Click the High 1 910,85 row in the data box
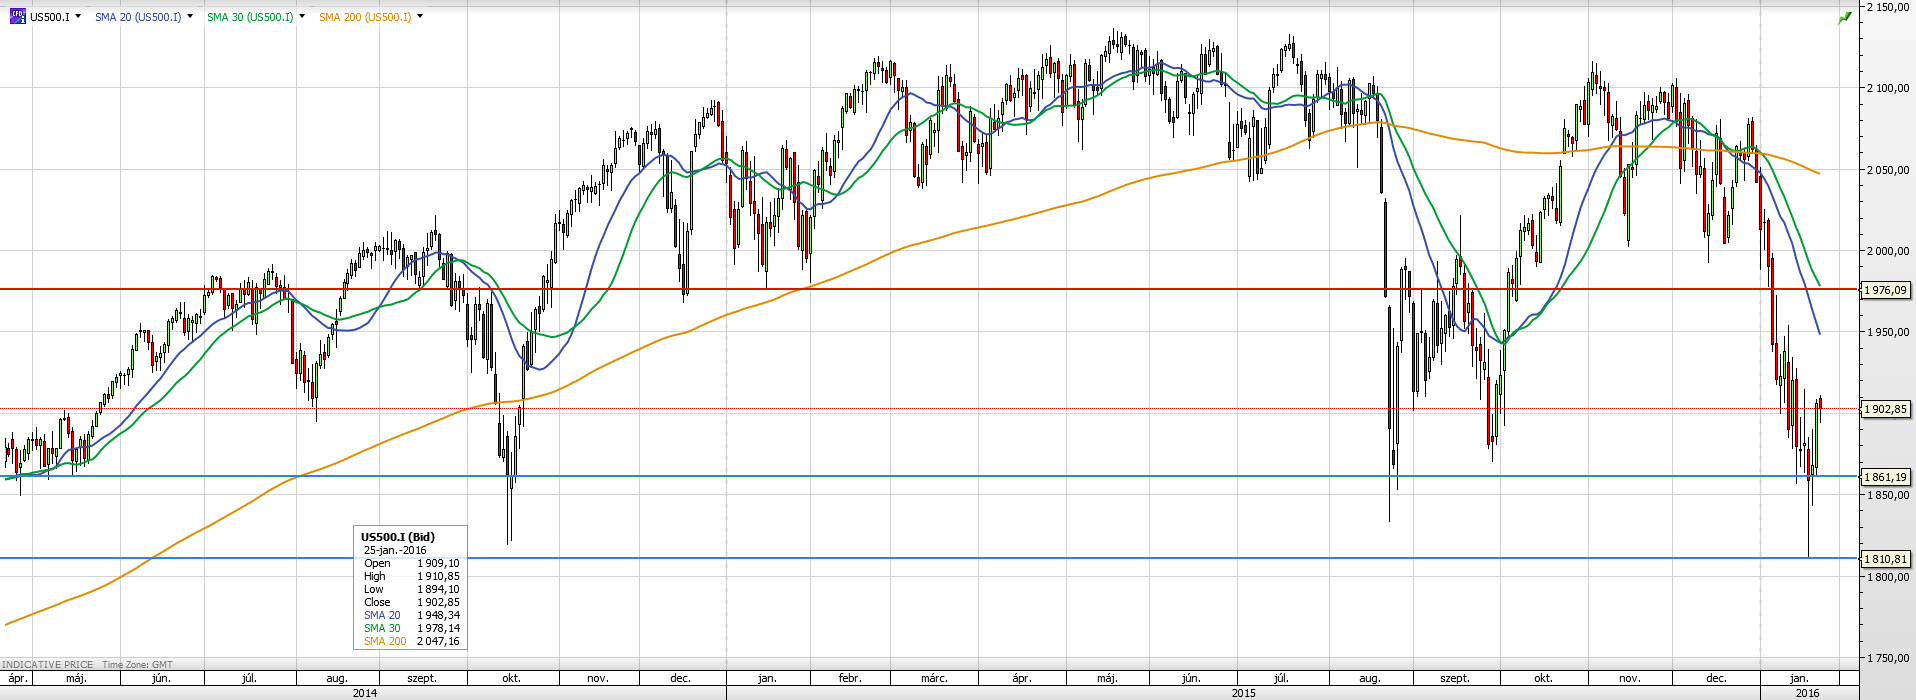 coord(411,576)
